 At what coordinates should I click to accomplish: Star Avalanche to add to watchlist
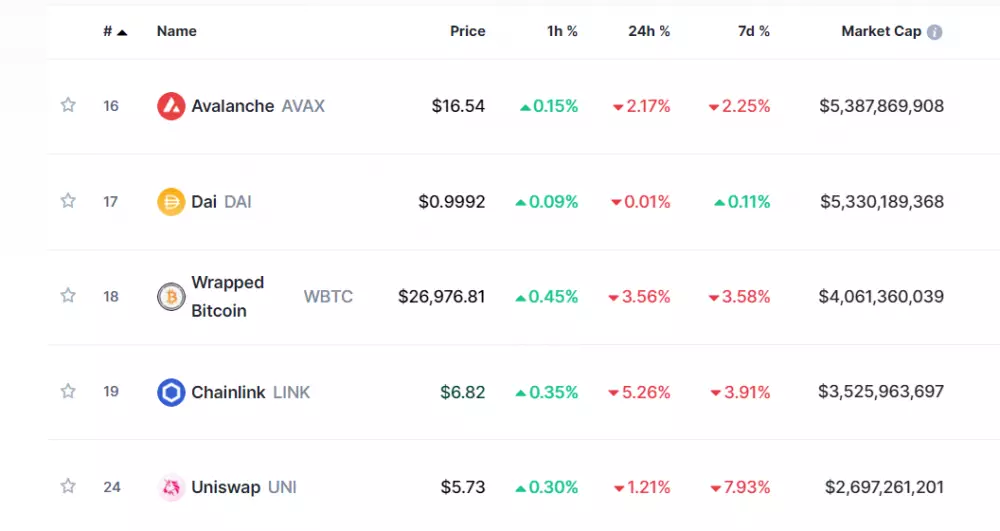[68, 105]
